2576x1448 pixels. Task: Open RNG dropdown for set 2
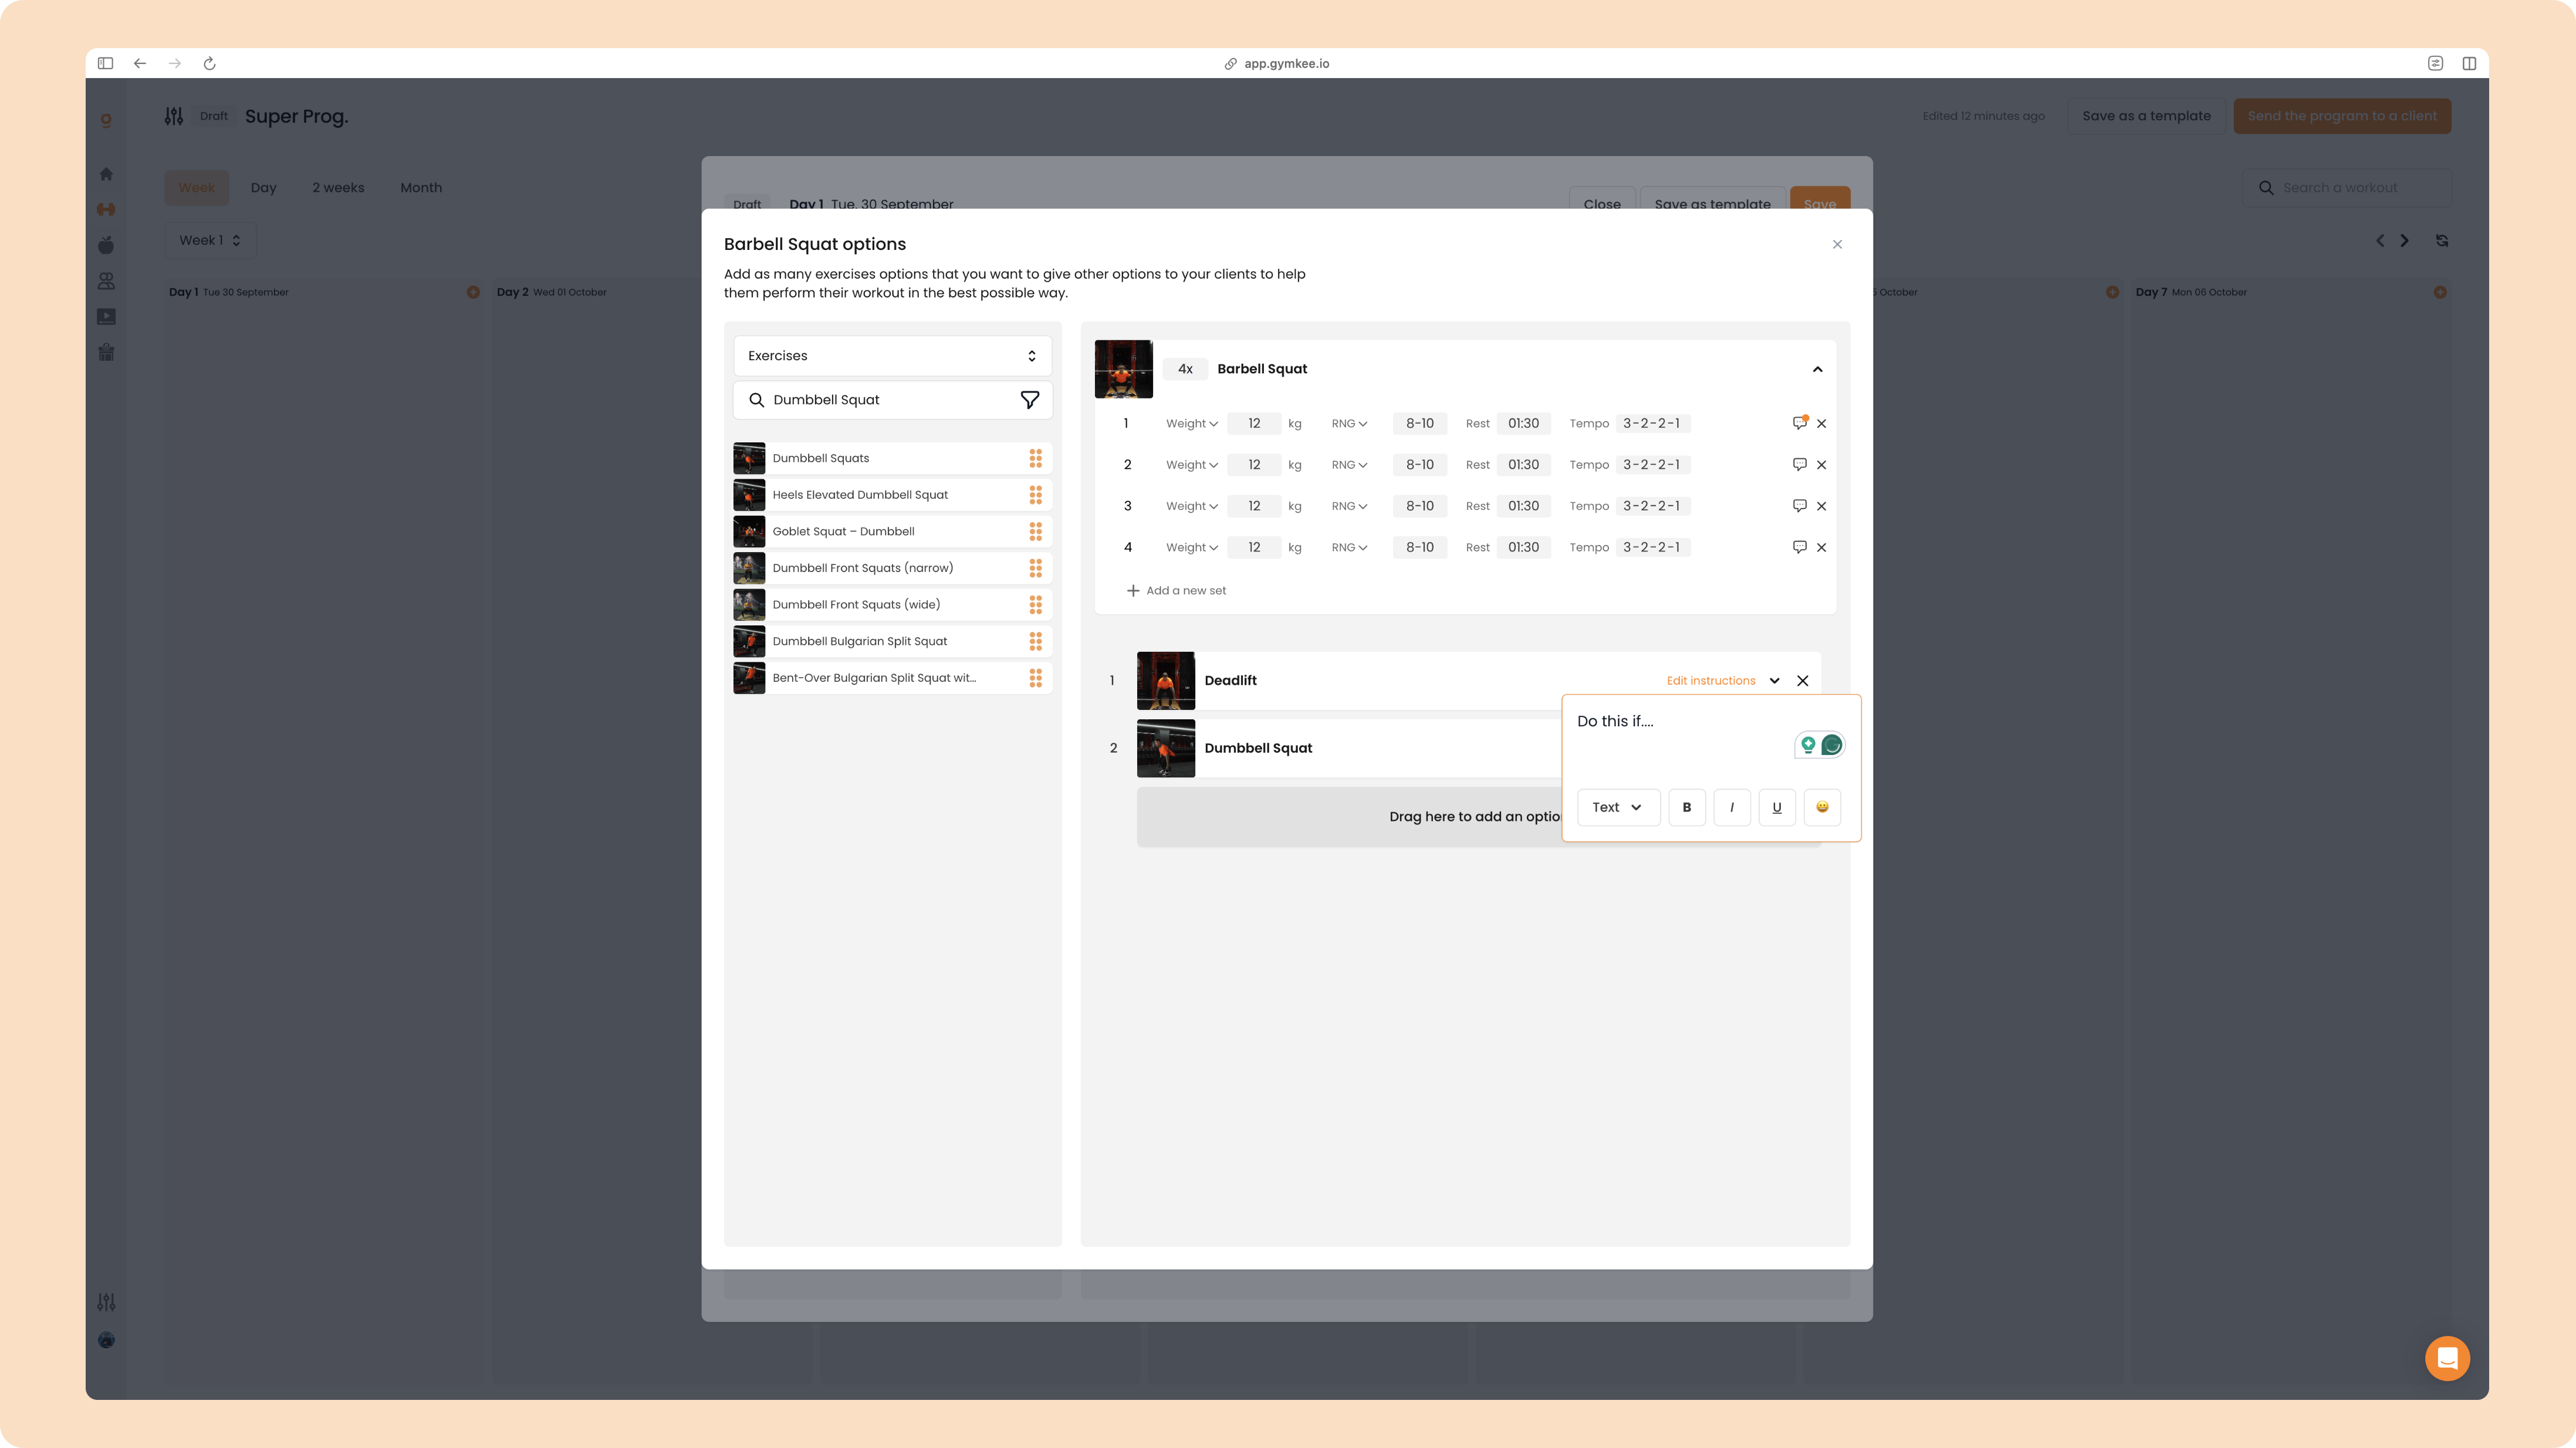pos(1348,465)
